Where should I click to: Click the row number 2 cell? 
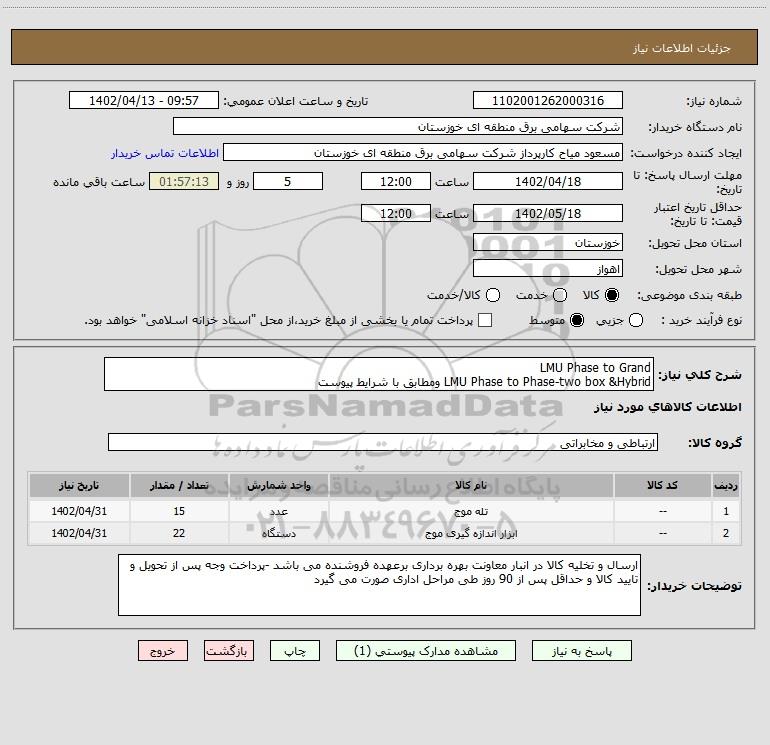726,533
